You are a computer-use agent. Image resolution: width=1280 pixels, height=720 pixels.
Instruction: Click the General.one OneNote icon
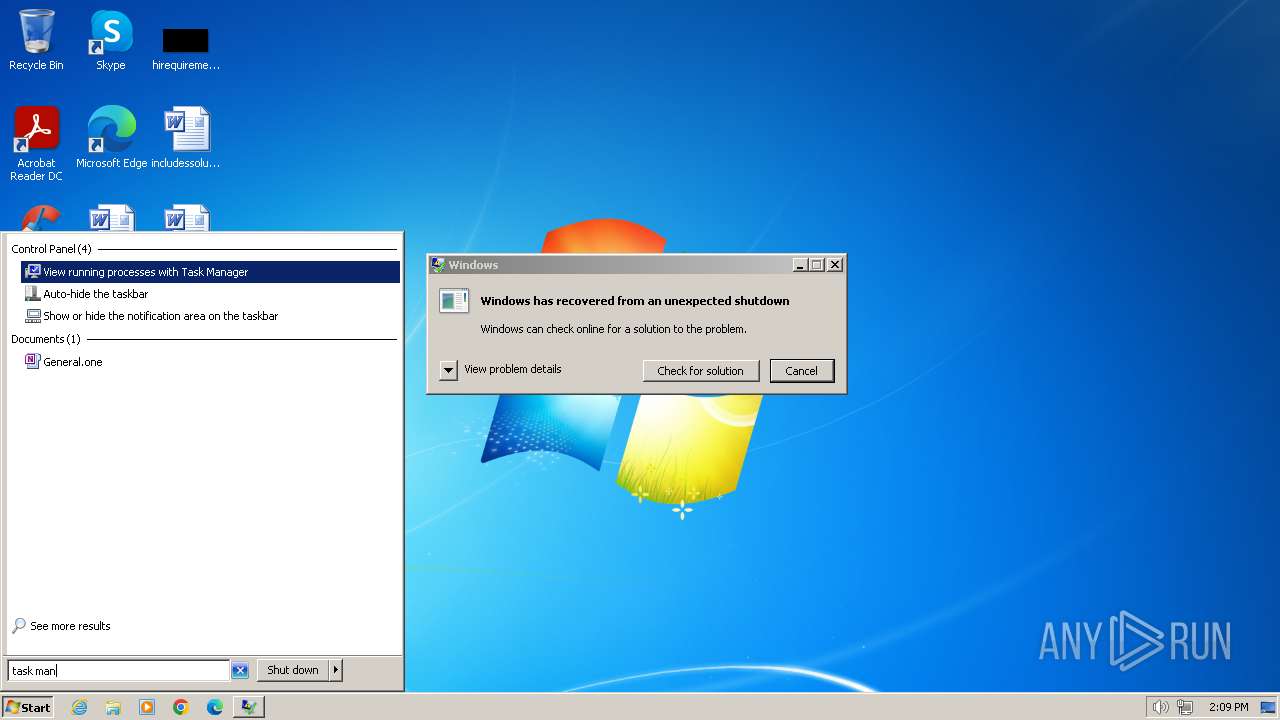point(32,362)
